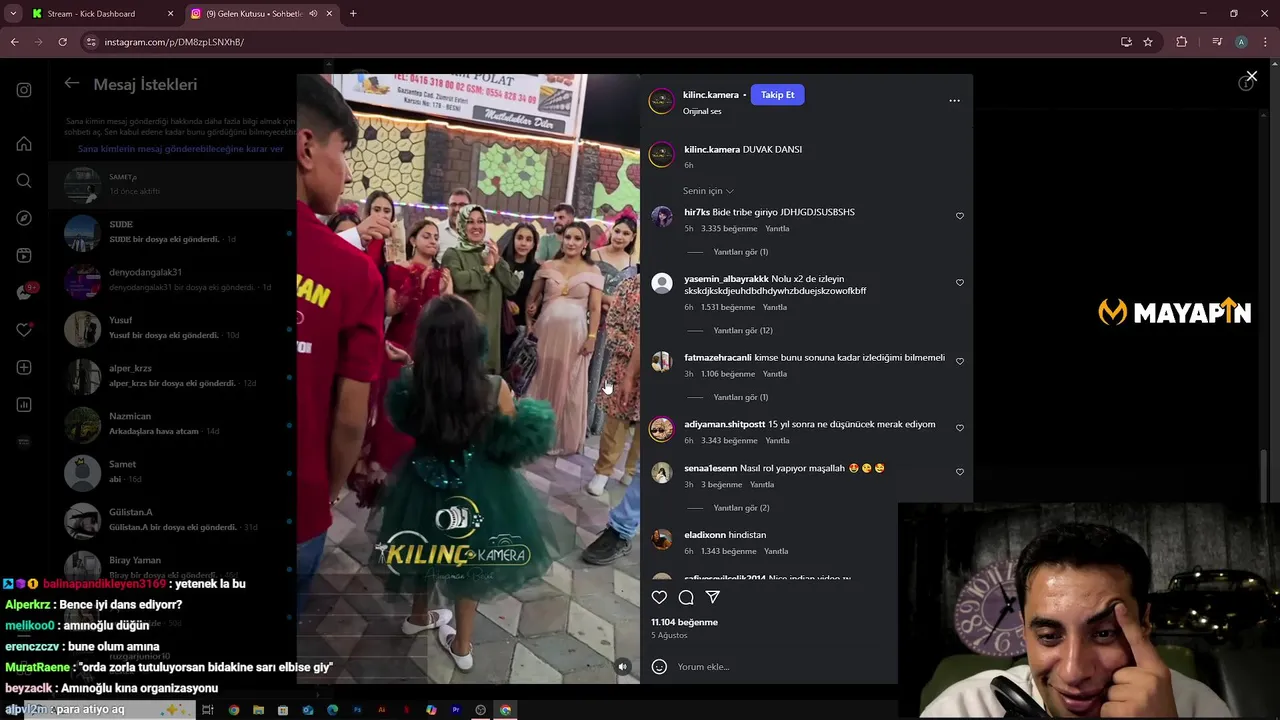Close the Stream - Kick Dashboard tab
Image resolution: width=1280 pixels, height=720 pixels.
coord(170,14)
